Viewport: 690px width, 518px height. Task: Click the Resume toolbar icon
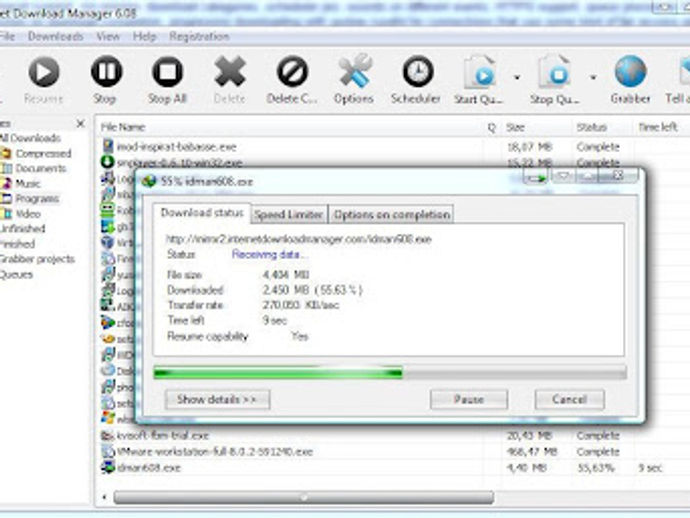pyautogui.click(x=44, y=72)
